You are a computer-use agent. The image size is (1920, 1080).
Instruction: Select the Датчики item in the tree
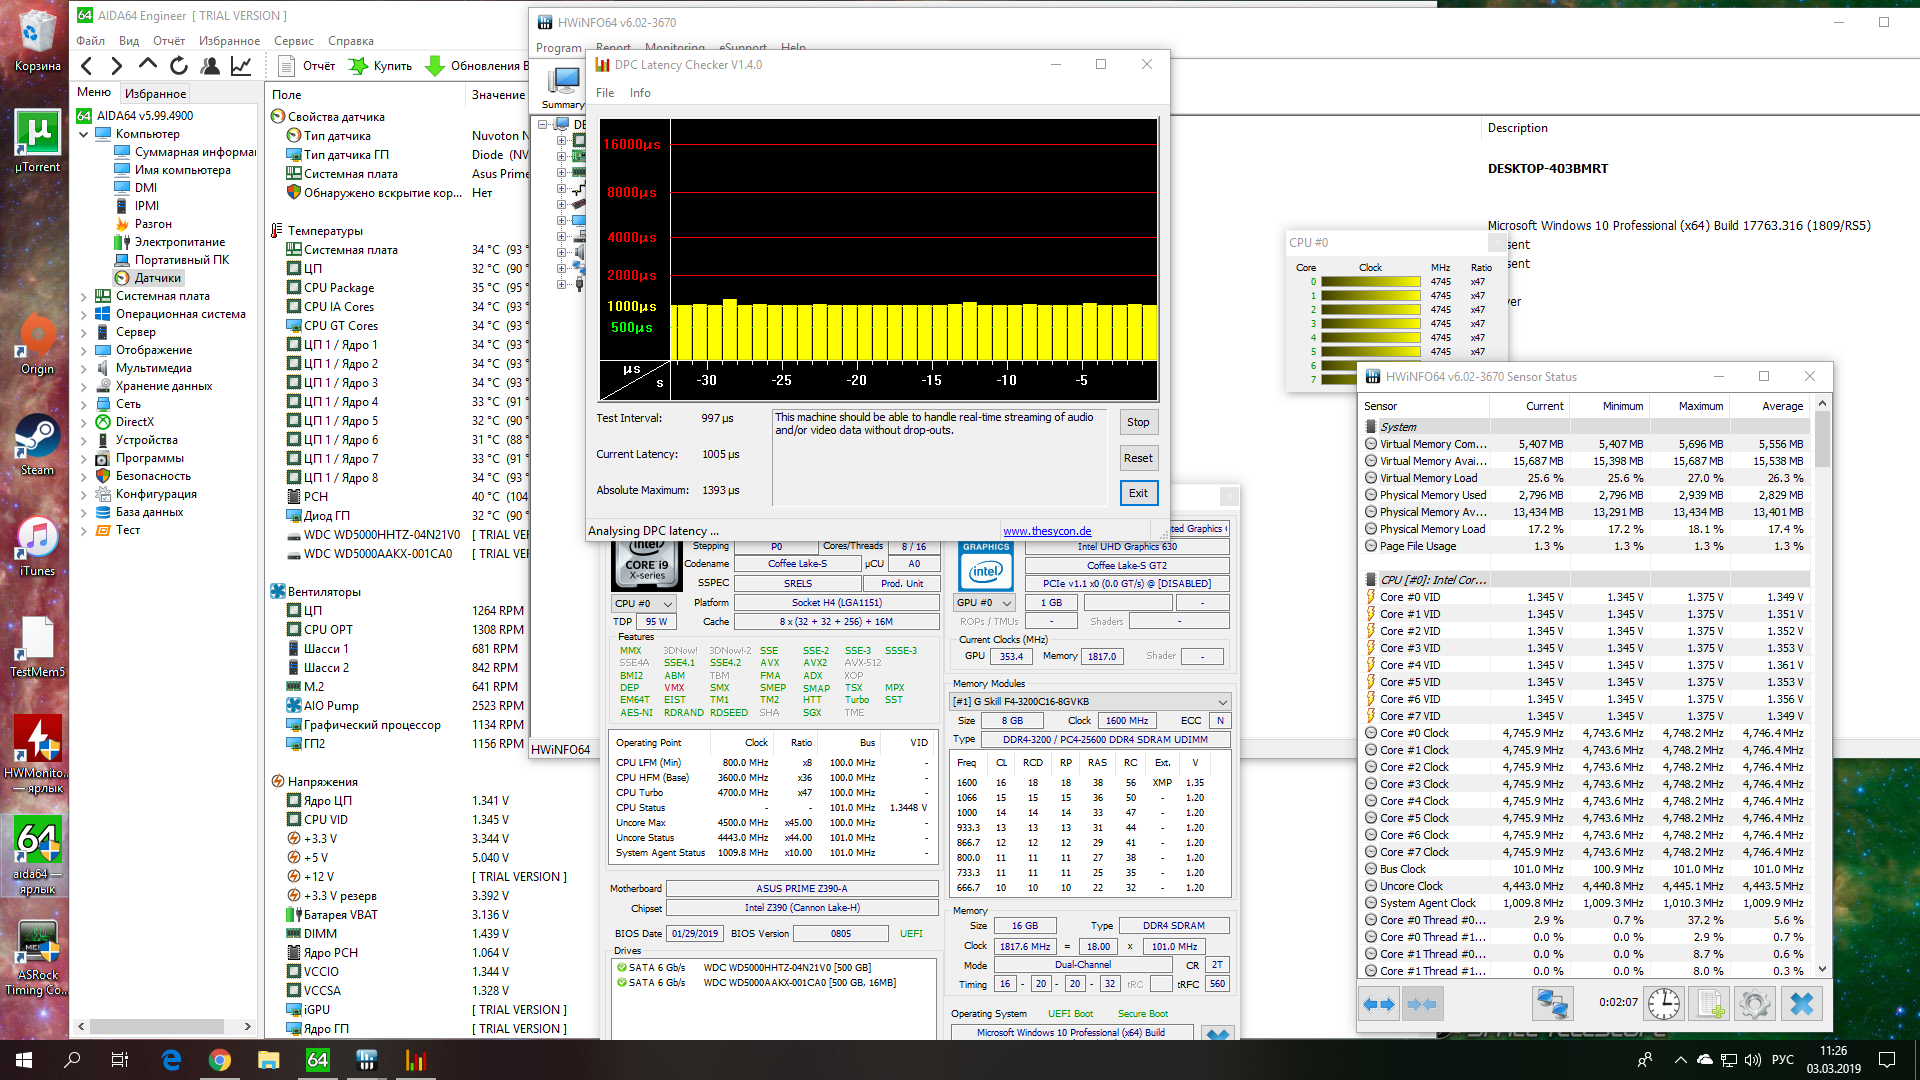click(x=157, y=278)
